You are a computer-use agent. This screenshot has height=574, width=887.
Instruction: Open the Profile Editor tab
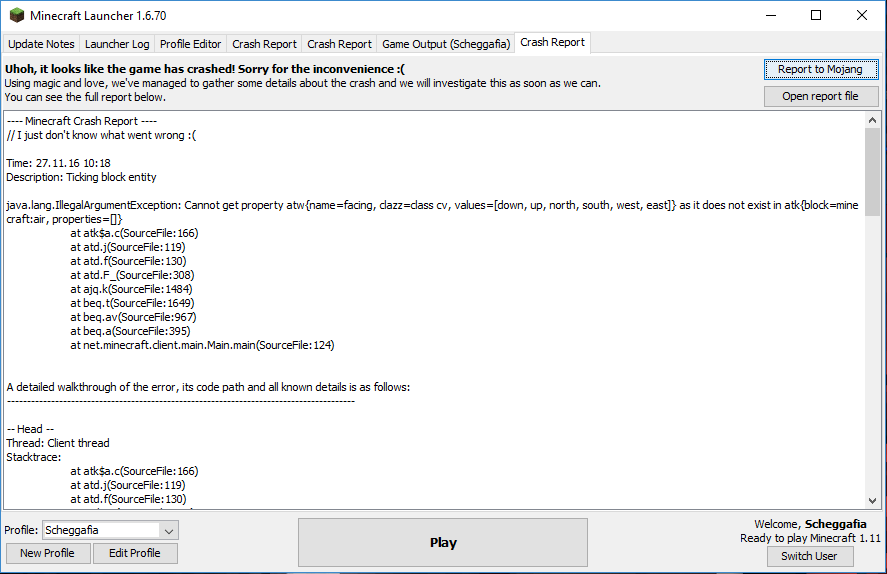[190, 44]
